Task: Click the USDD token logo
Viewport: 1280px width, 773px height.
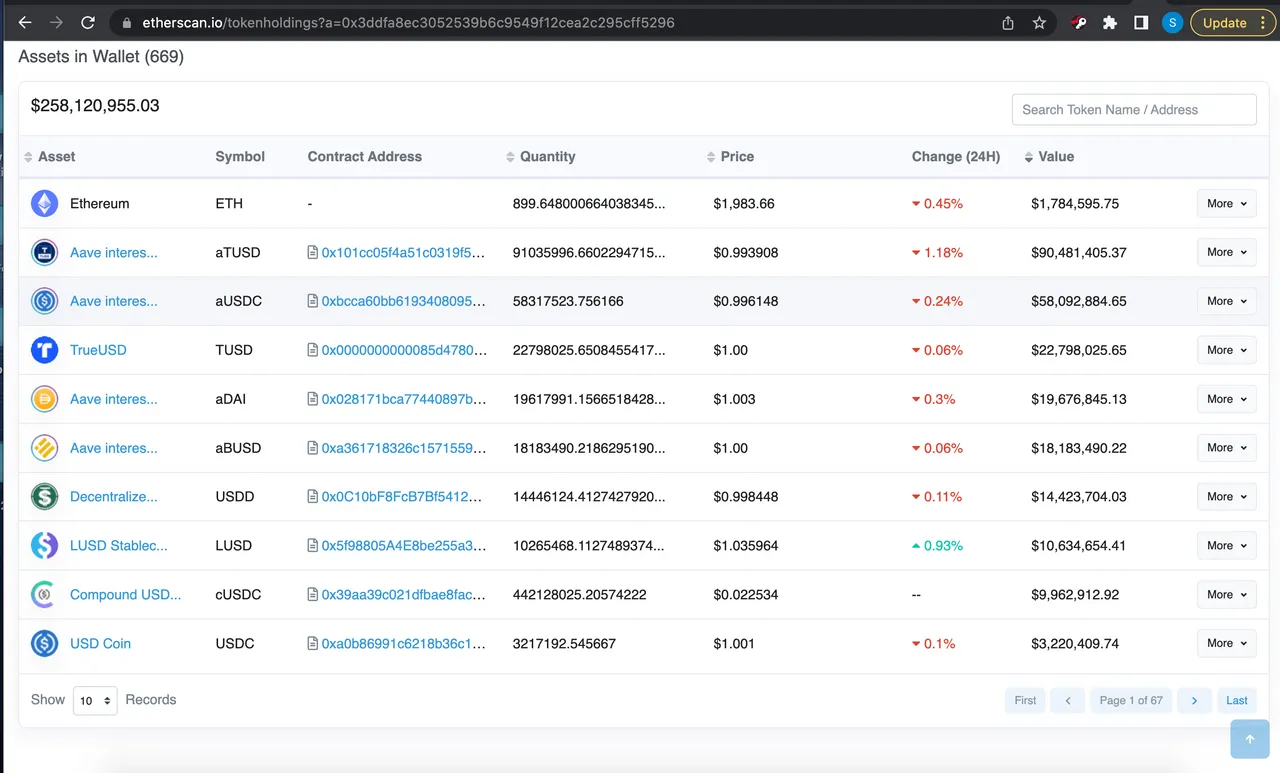Action: click(44, 497)
